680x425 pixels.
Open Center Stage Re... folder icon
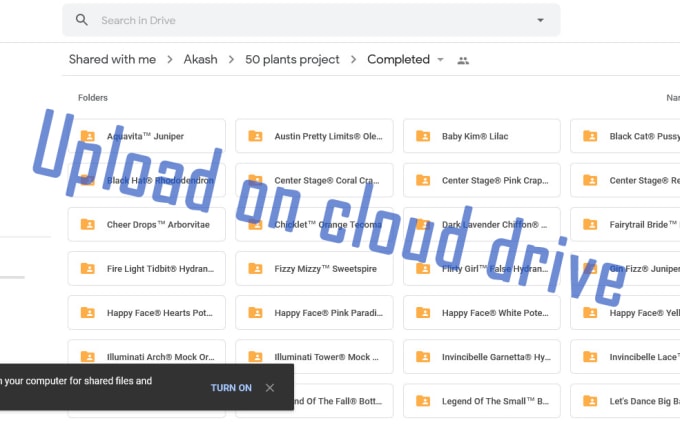[x=590, y=180]
